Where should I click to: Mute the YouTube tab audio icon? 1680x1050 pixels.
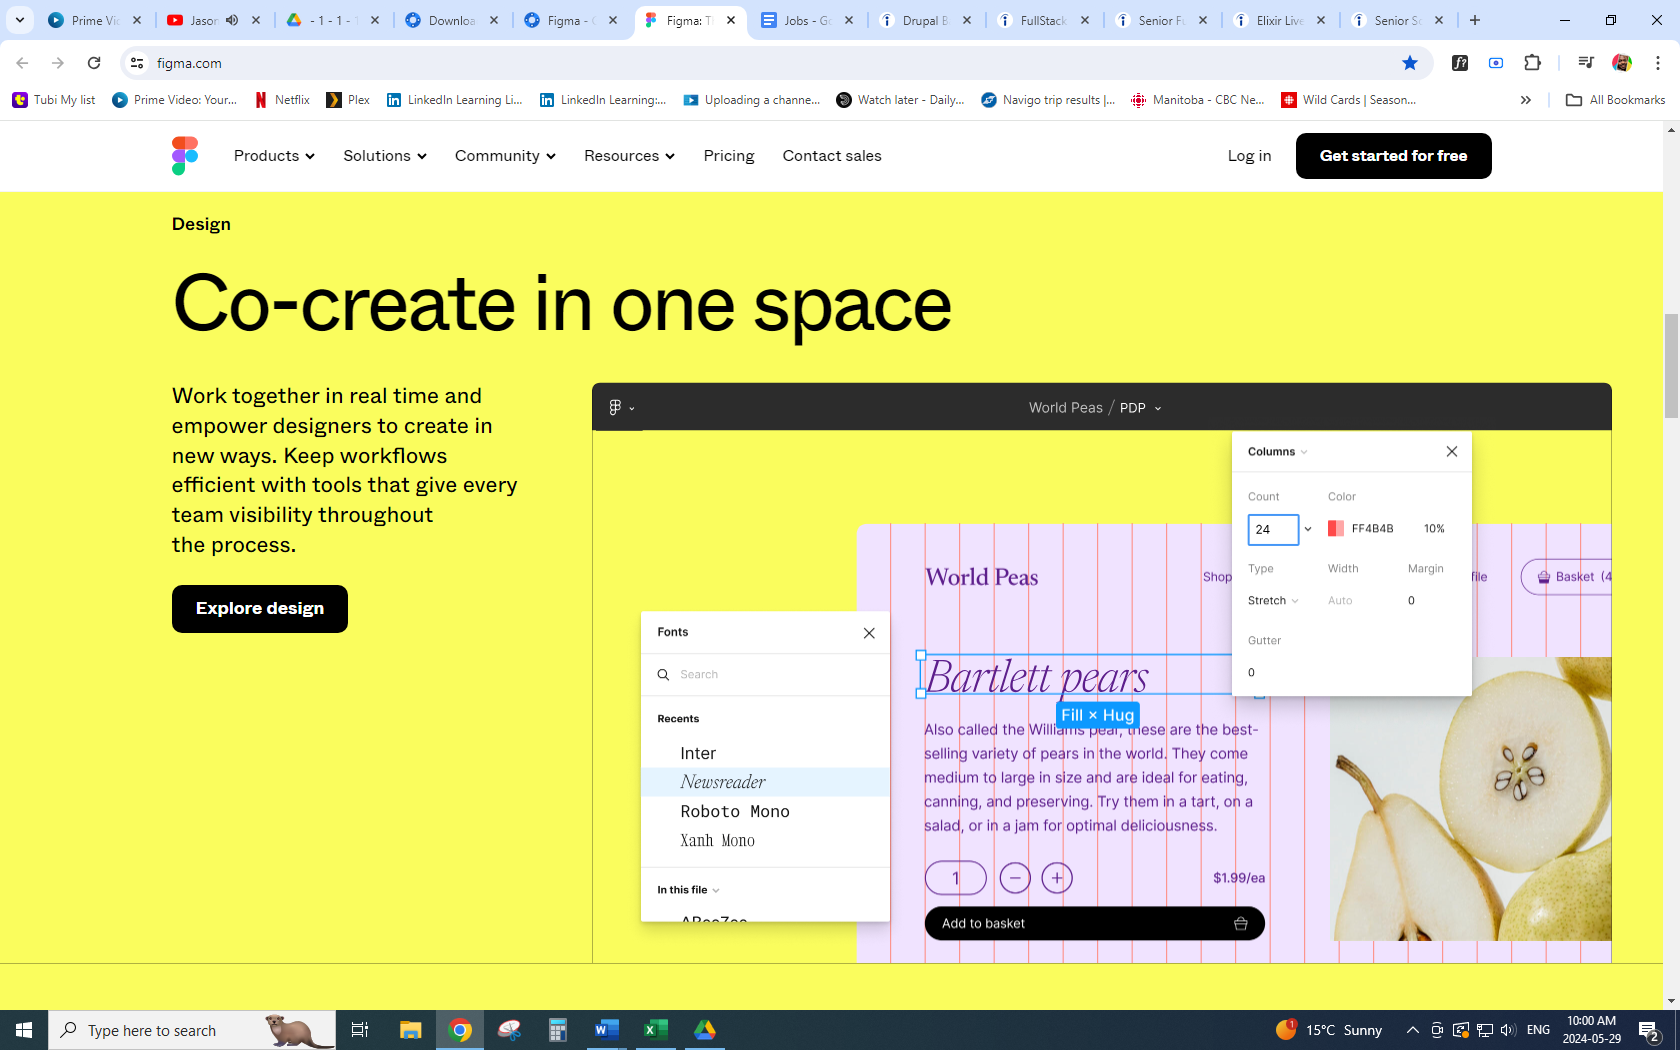(232, 20)
